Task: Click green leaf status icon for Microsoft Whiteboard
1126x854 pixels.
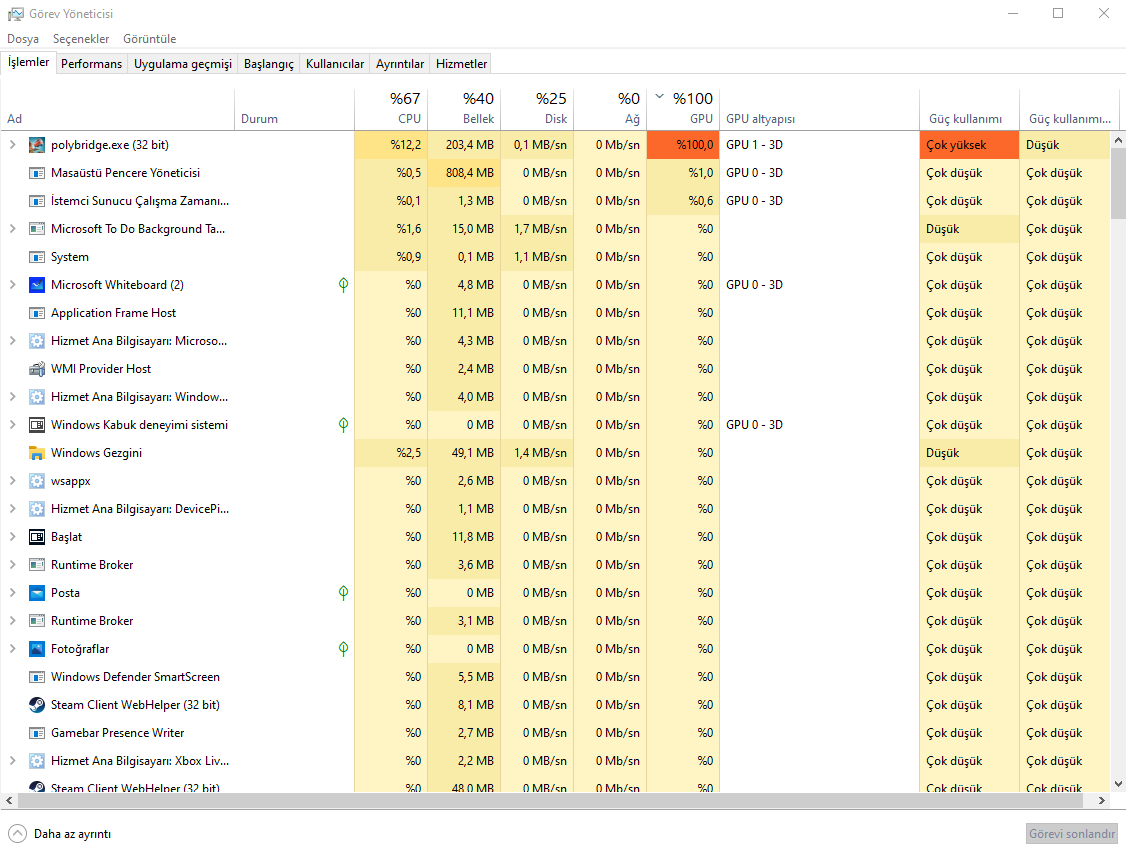Action: [x=343, y=285]
